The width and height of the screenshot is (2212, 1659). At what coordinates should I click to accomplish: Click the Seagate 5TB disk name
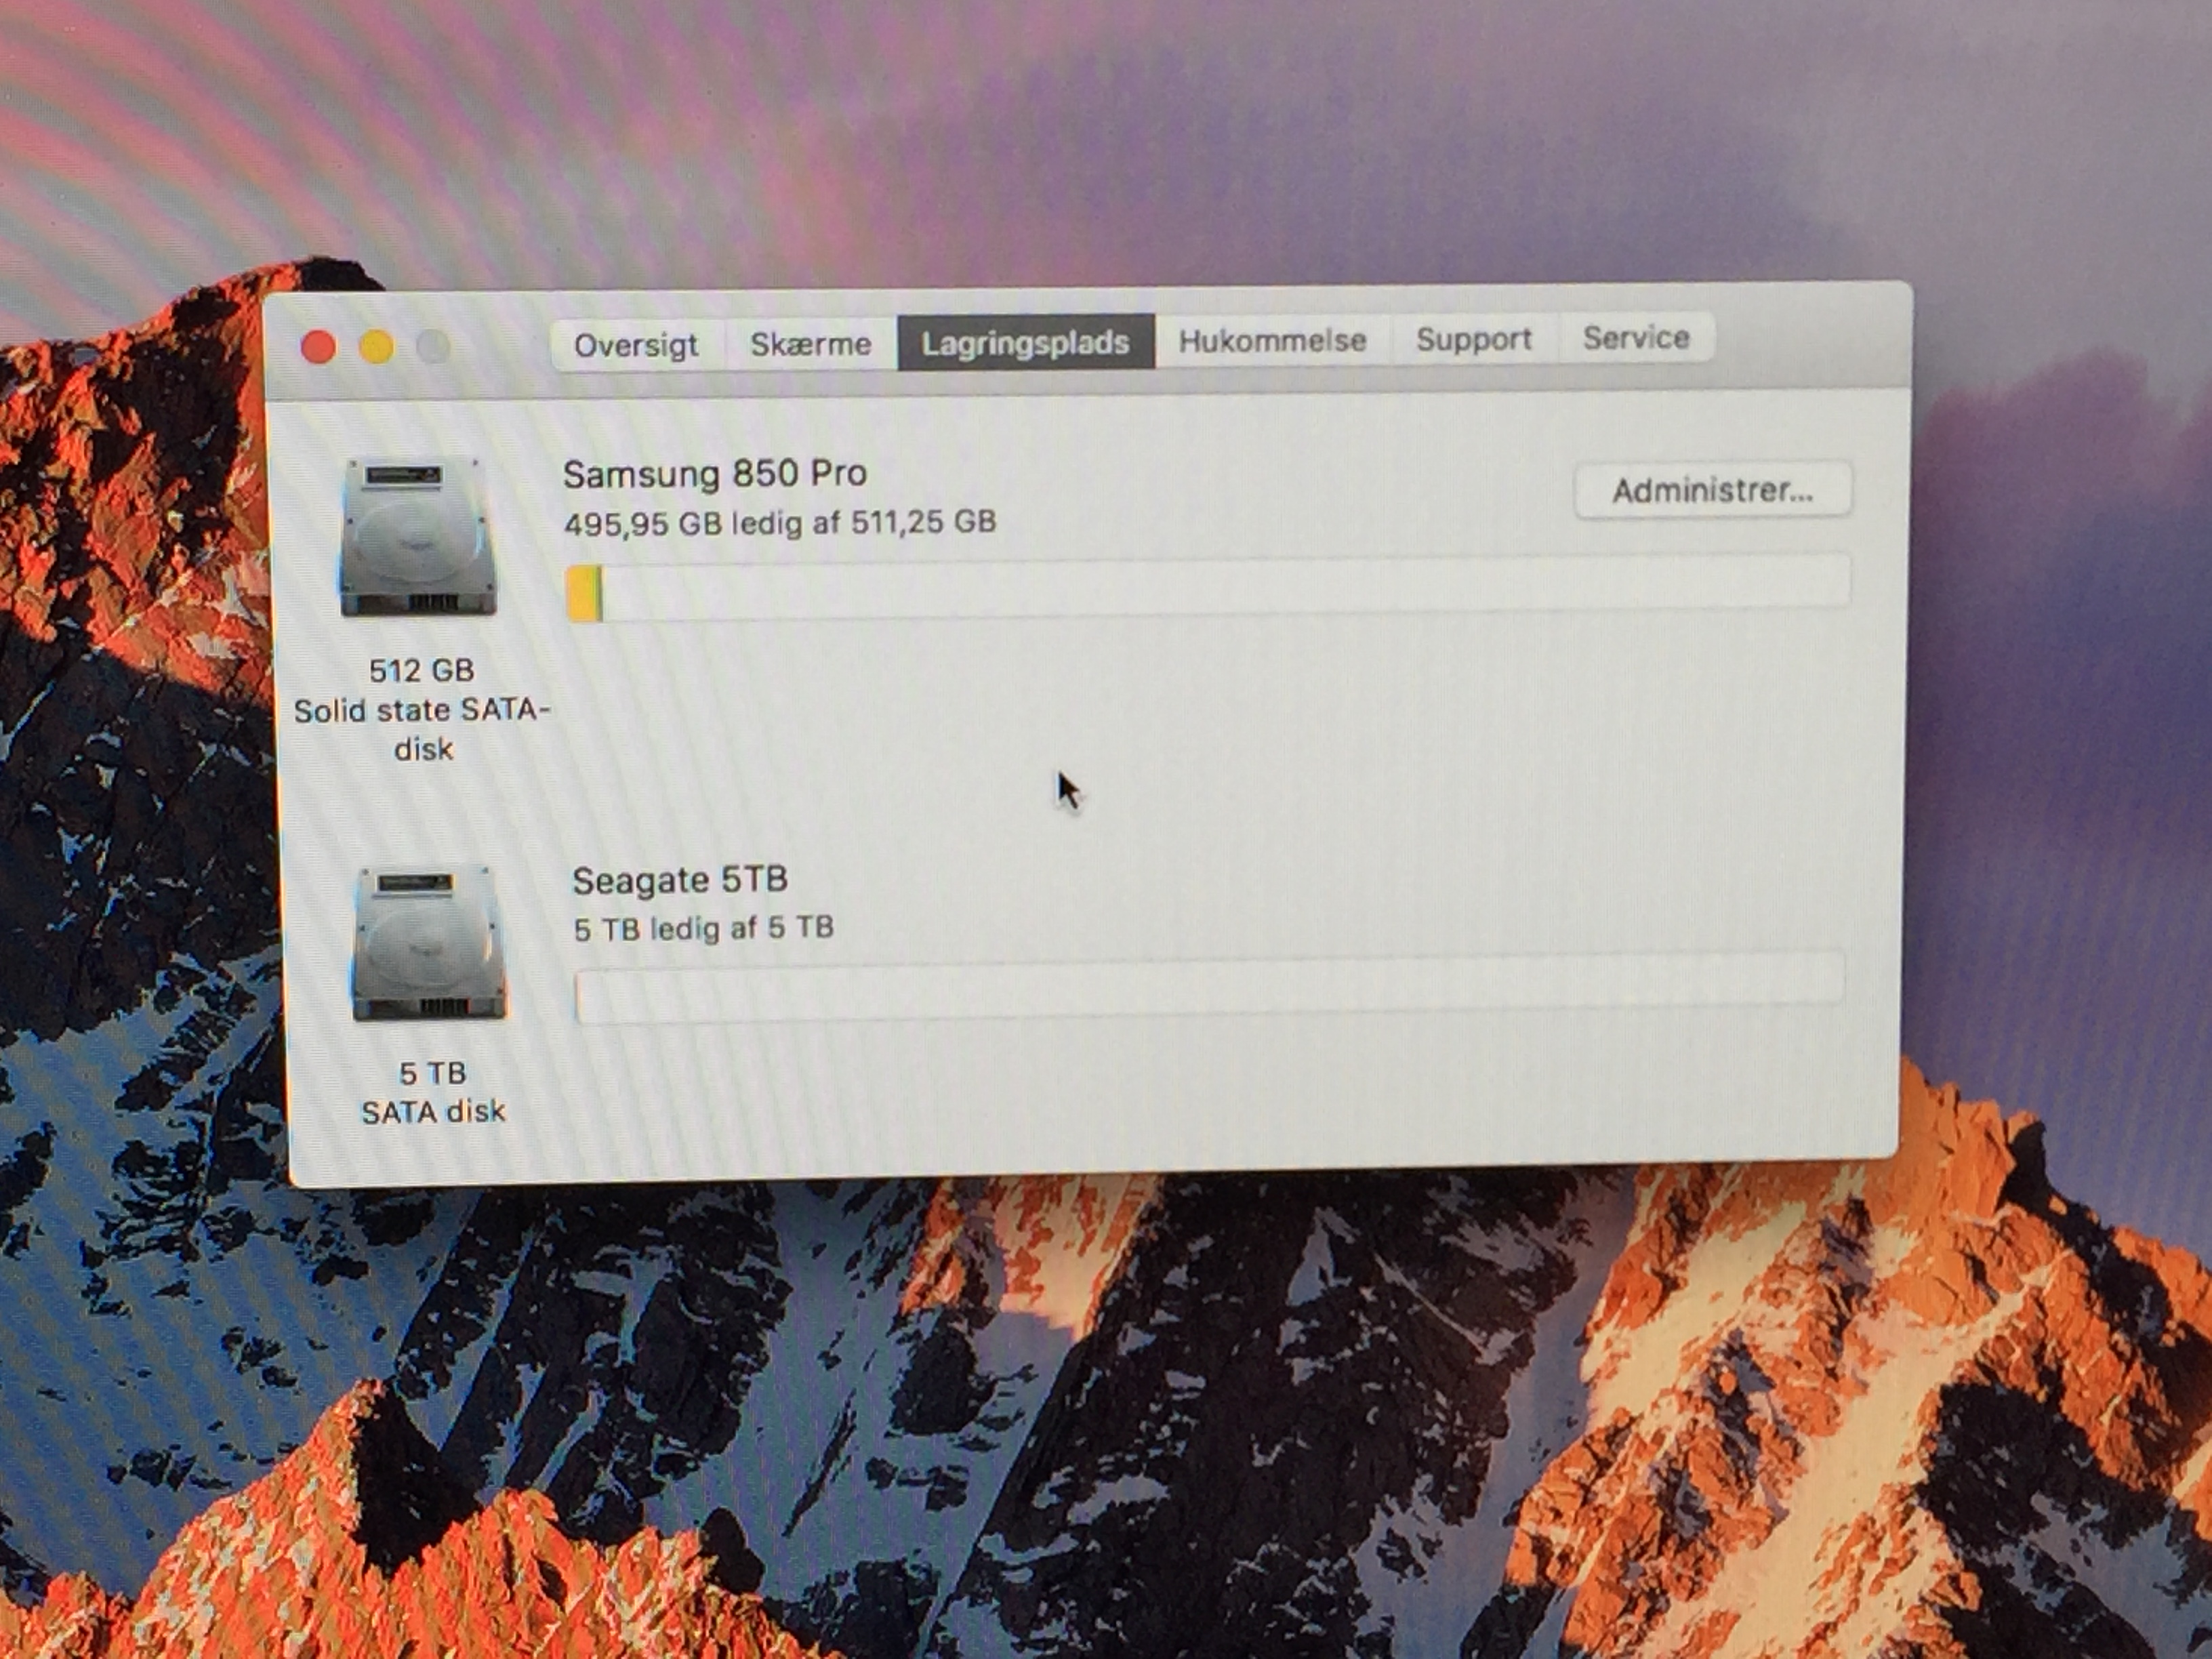679,880
